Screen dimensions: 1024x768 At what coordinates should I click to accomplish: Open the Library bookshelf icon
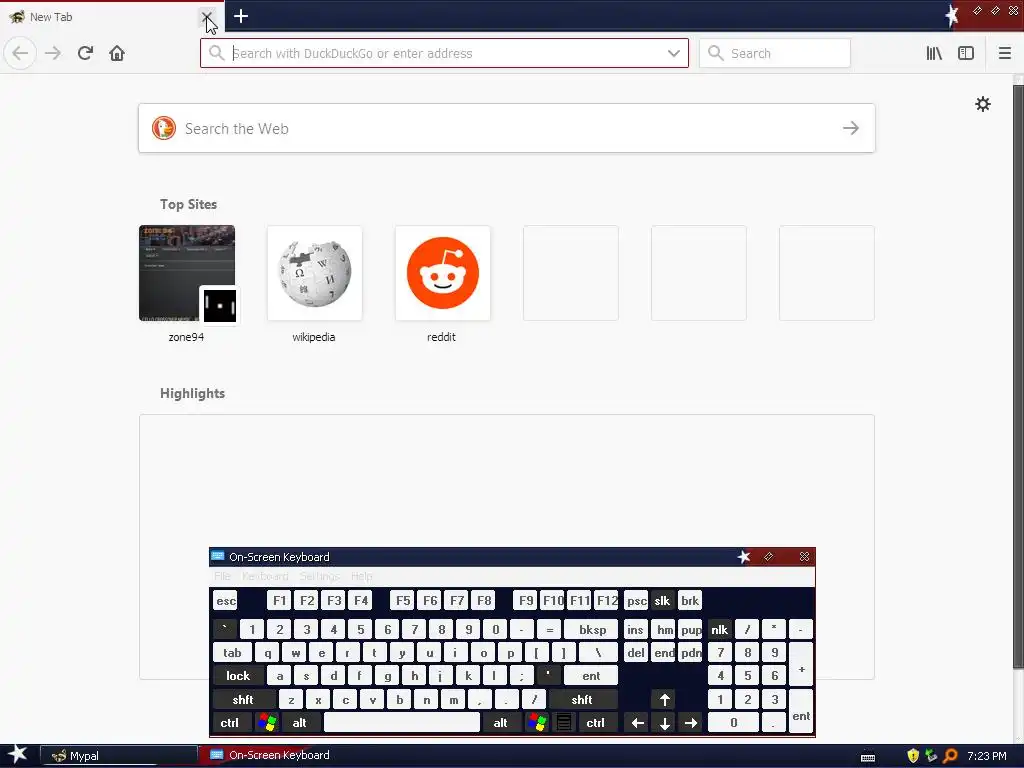[934, 53]
